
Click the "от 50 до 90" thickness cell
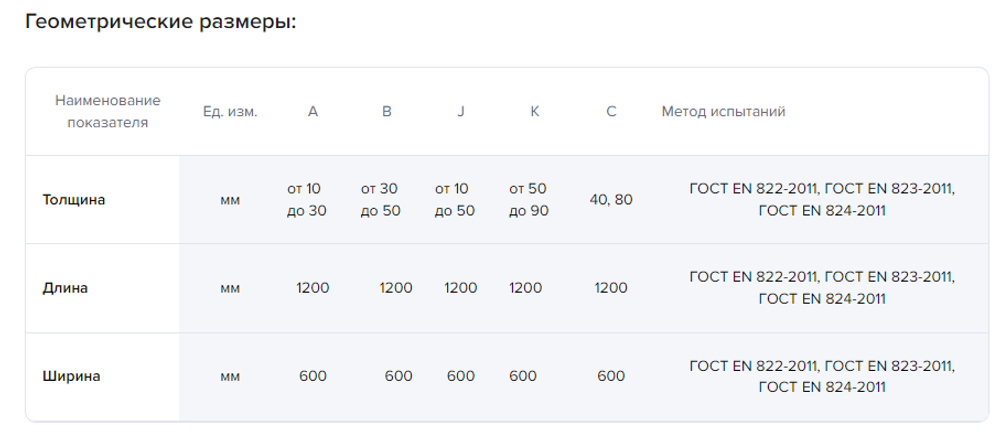click(x=528, y=199)
